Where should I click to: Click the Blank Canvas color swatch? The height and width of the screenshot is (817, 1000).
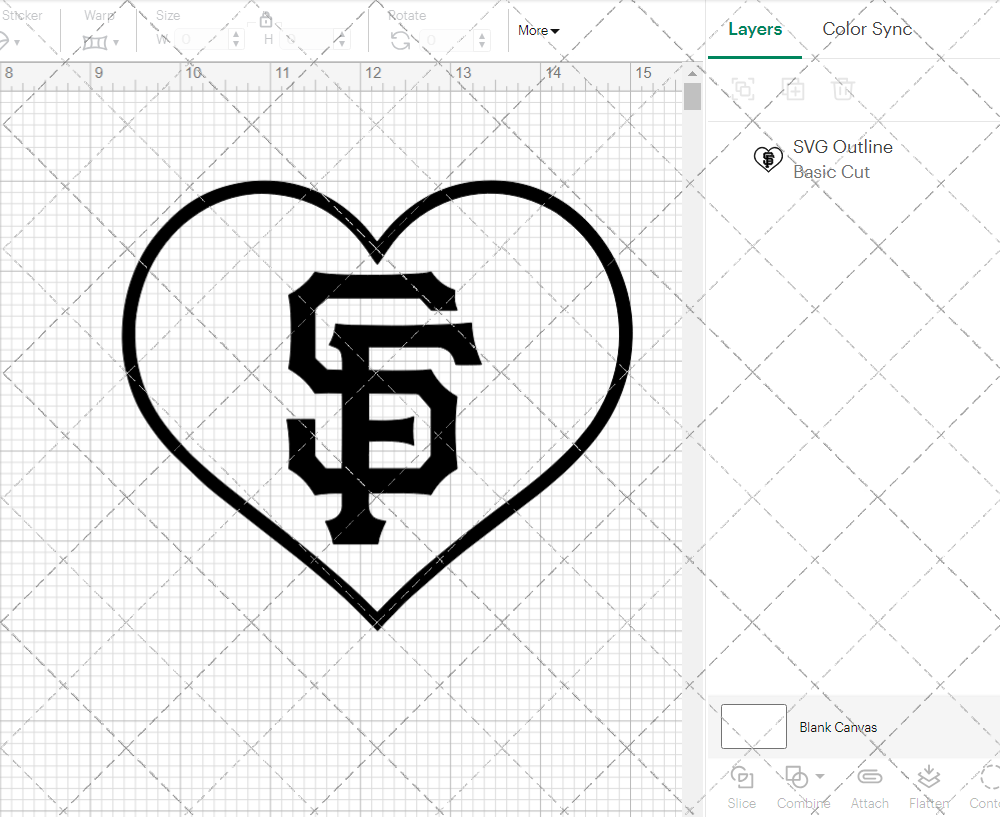click(x=753, y=727)
